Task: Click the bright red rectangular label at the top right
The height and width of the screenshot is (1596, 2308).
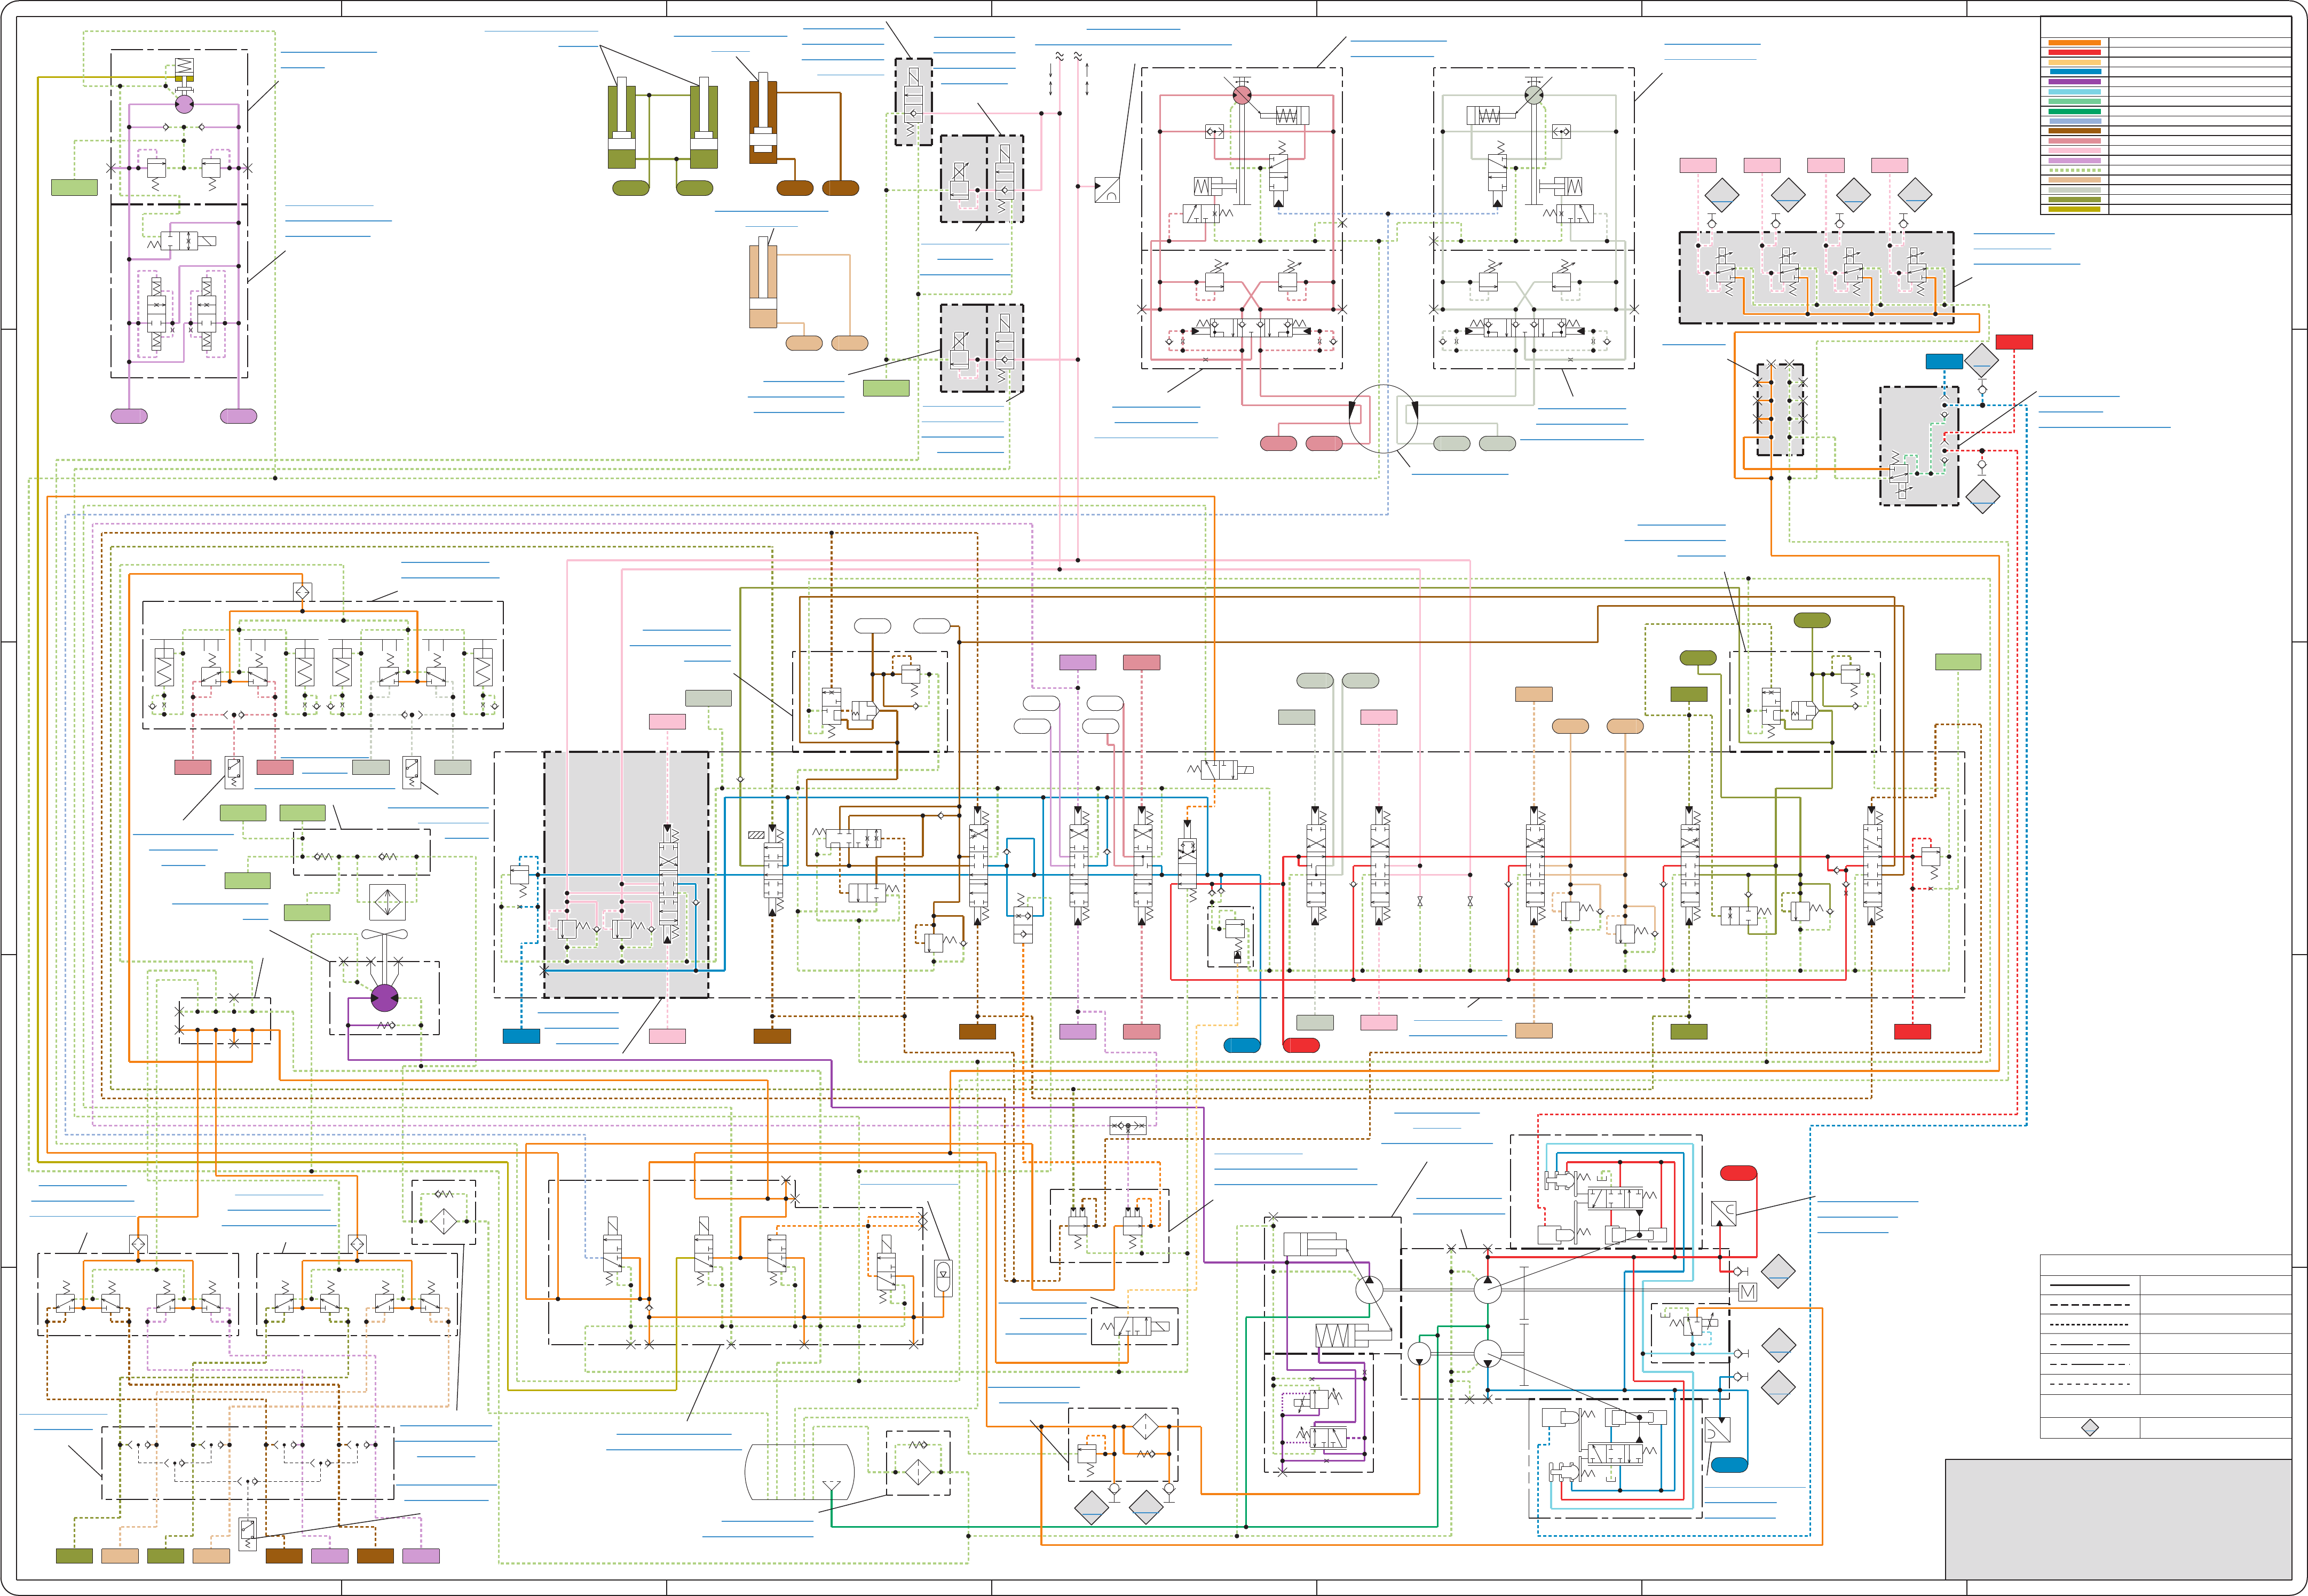Action: coord(2014,342)
